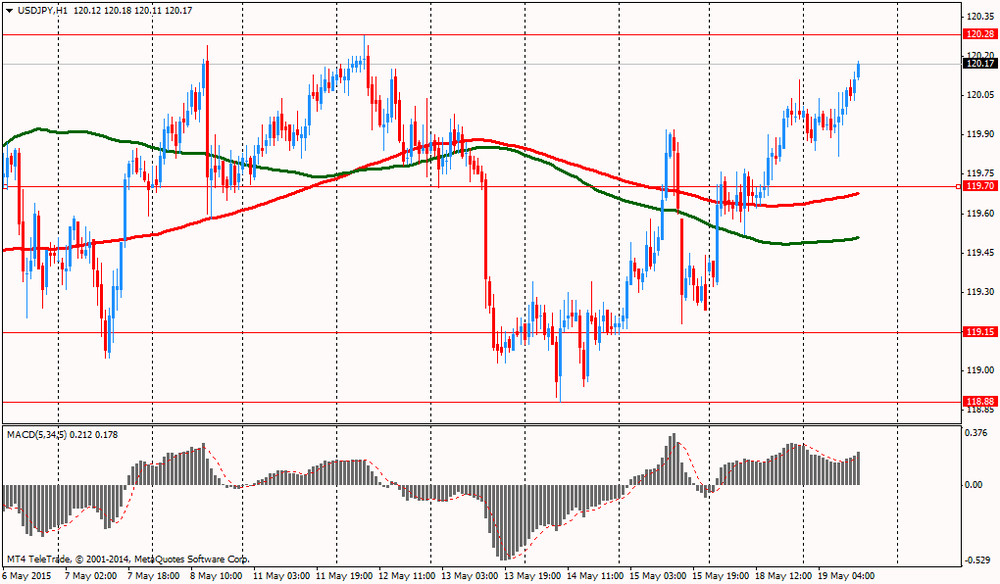Click the 6 May 2015 date label
The width and height of the screenshot is (1000, 584).
27,576
